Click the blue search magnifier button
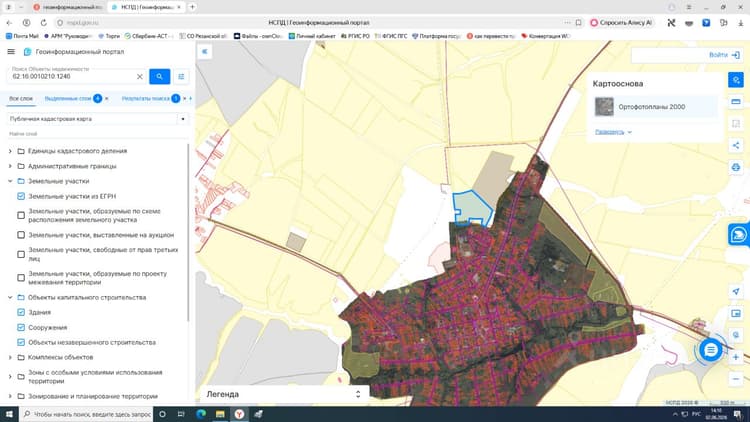750x422 pixels. pos(159,77)
